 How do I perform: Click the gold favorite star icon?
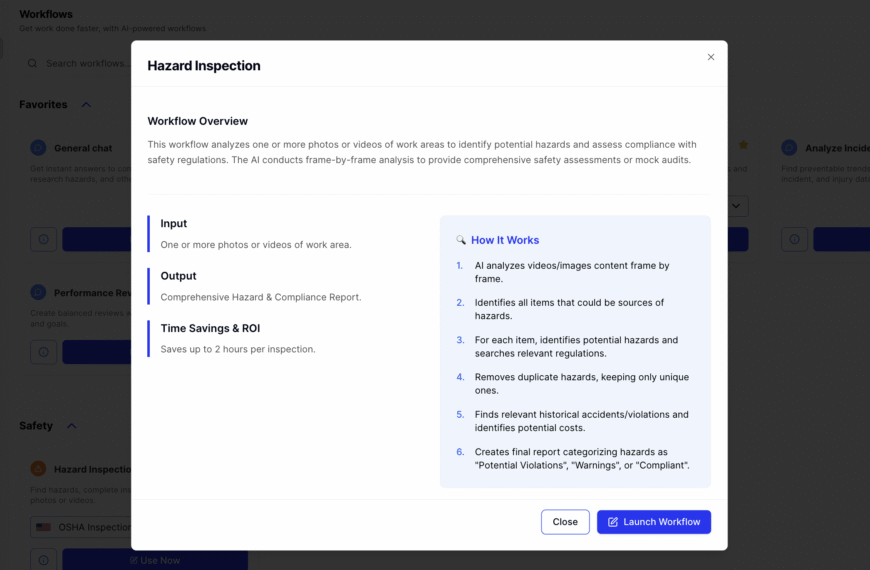coord(743,145)
